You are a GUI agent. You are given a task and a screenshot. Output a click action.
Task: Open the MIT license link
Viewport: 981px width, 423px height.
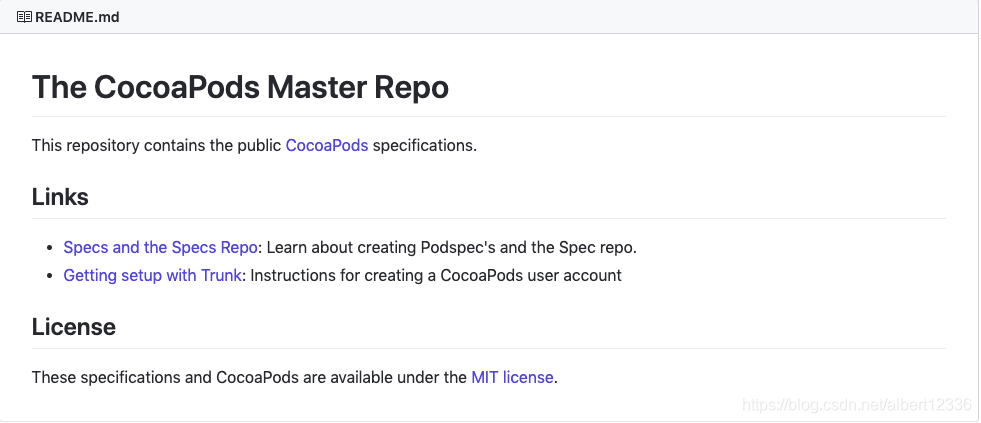[x=512, y=377]
